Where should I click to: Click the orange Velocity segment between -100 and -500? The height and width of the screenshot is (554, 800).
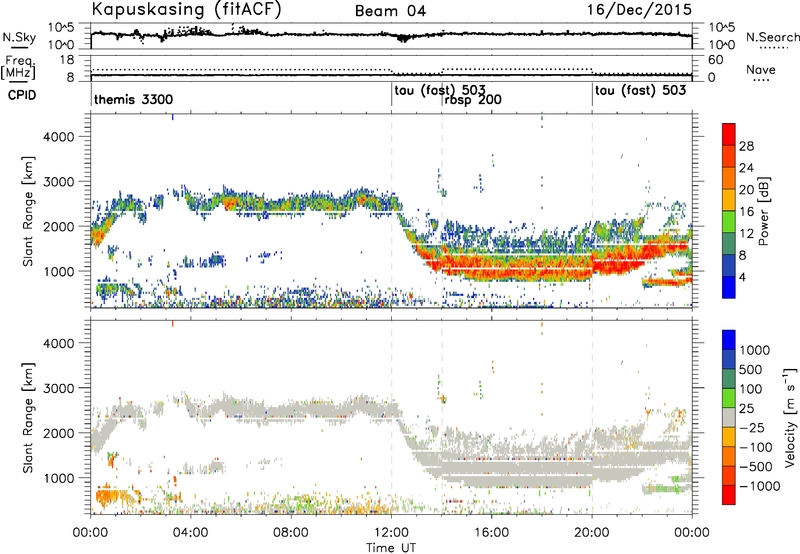(x=729, y=456)
